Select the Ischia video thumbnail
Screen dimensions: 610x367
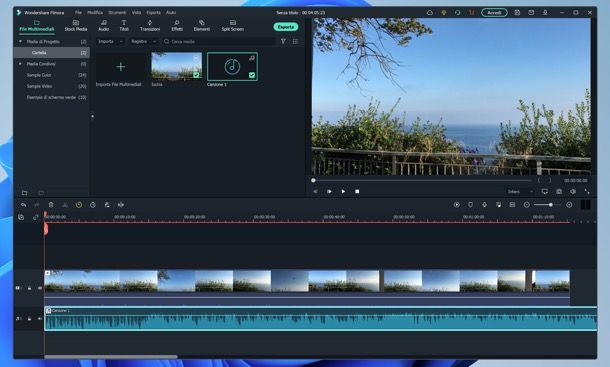pos(177,67)
